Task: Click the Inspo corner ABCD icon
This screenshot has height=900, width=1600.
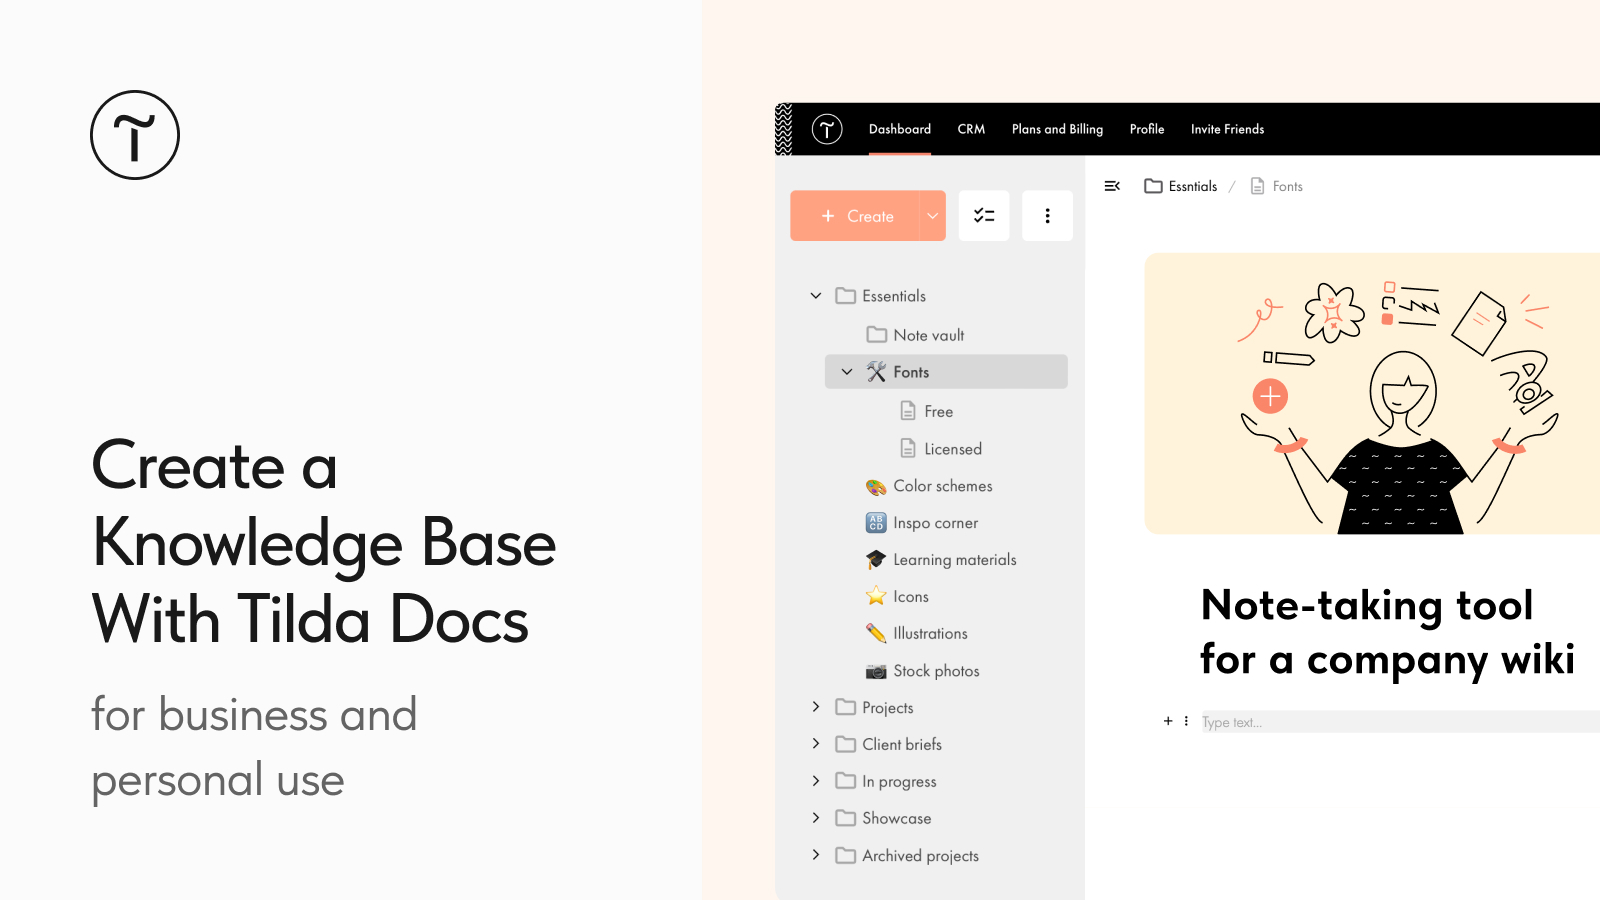Action: (876, 523)
